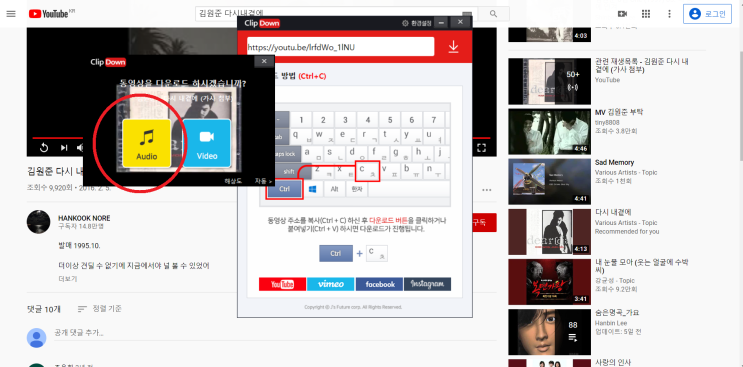This screenshot has width=743, height=367.
Task: Open 숨은명곡_가요 playlist thumbnail
Action: pyautogui.click(x=549, y=332)
